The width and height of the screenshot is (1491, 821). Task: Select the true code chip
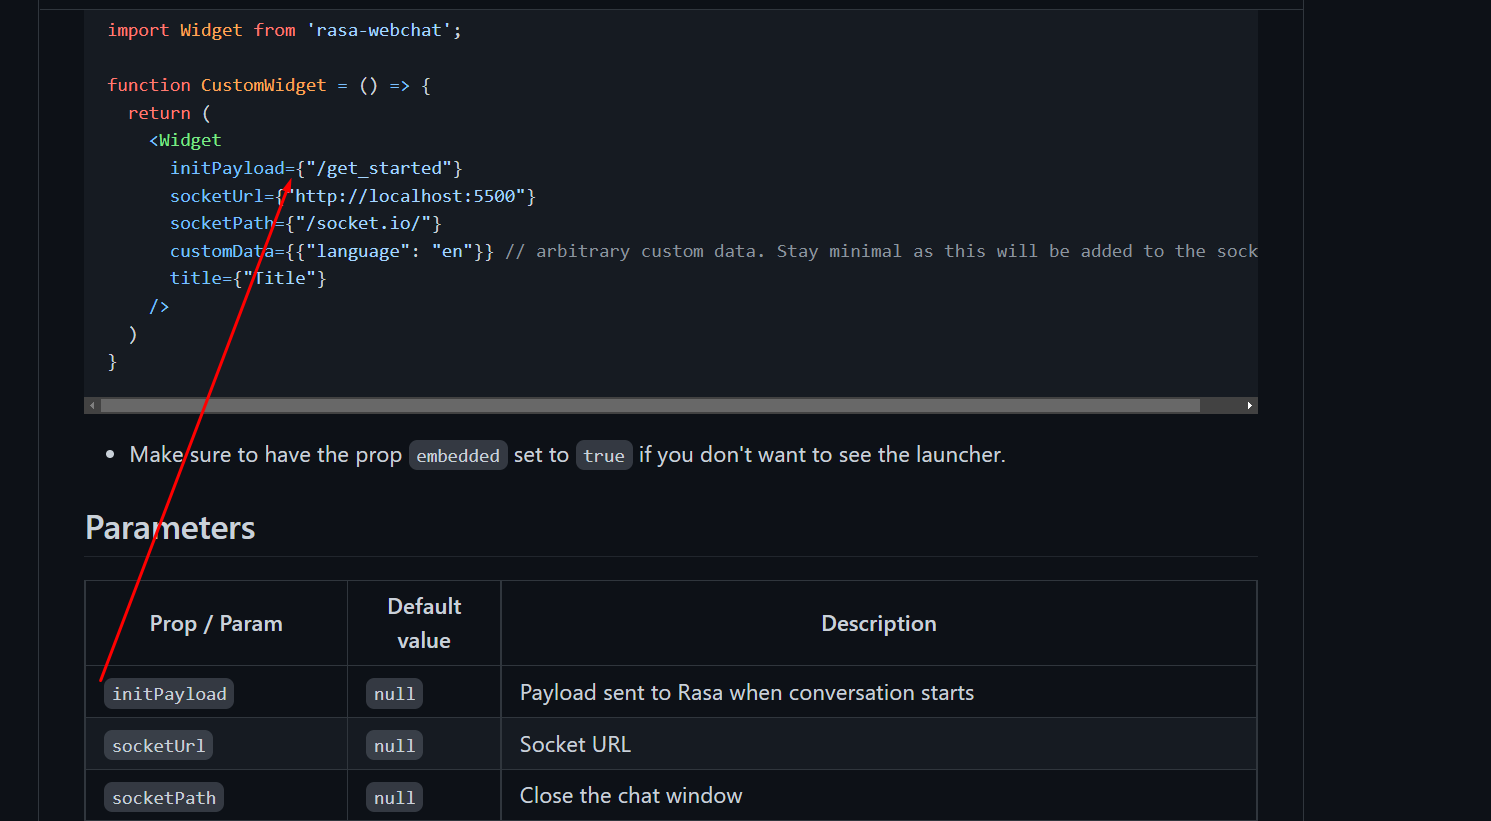pos(604,455)
